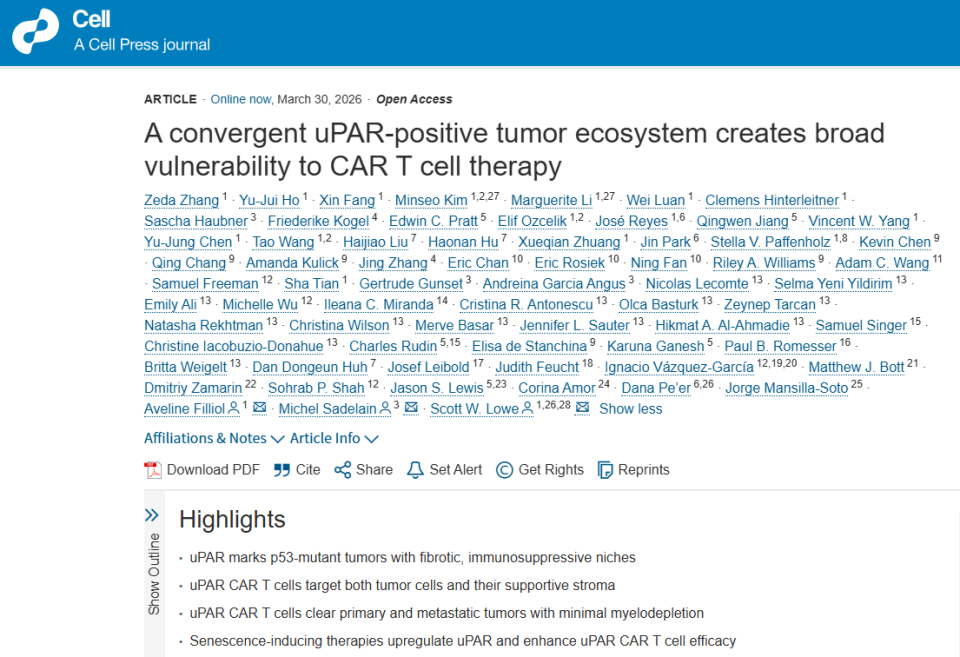Open author Clemens Hinterleitner link
This screenshot has width=960, height=657.
pos(771,200)
